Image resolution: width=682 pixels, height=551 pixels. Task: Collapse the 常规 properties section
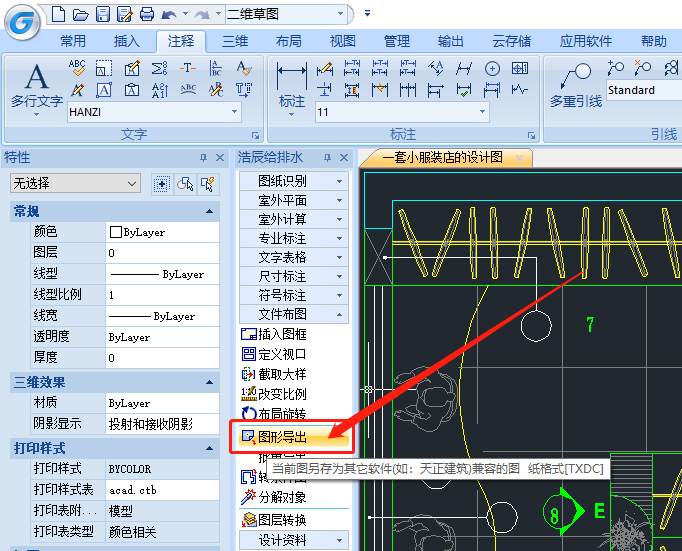[209, 211]
